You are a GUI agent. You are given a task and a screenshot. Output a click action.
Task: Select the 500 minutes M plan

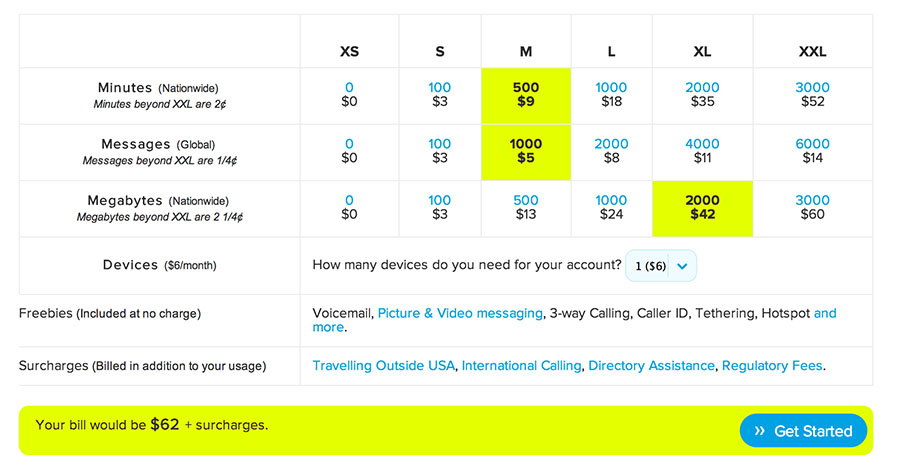[525, 95]
